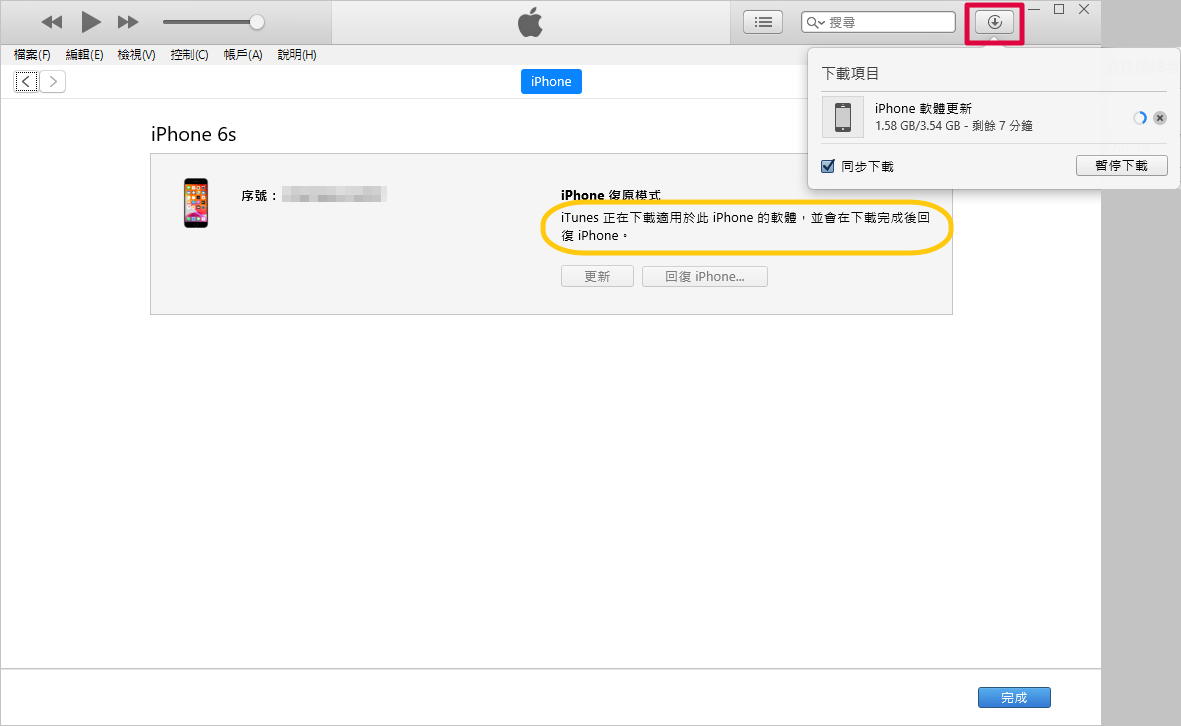Click the fast-forward playback button
Image resolution: width=1181 pixels, height=726 pixels.
(128, 23)
